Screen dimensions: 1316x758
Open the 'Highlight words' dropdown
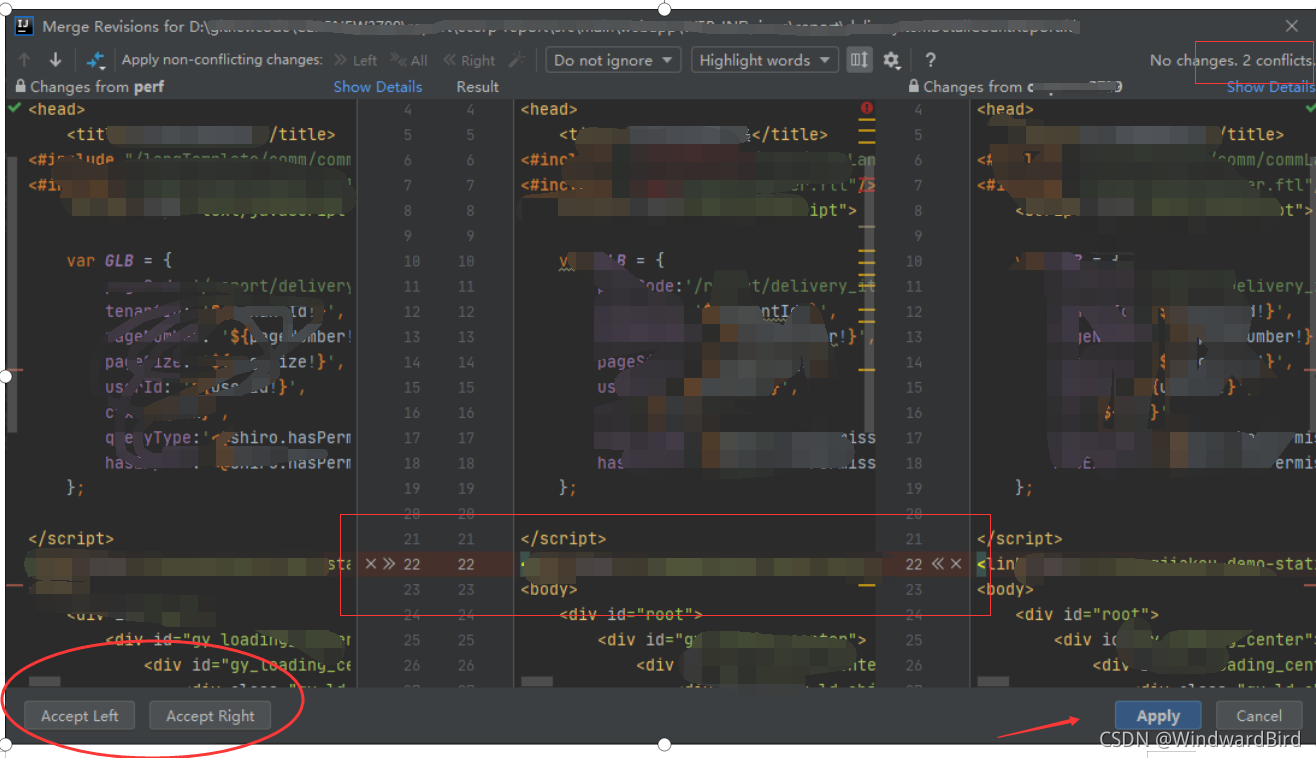click(x=765, y=60)
